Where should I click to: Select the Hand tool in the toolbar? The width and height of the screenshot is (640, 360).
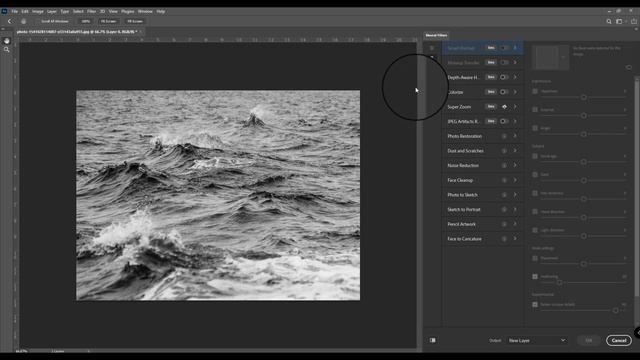(7, 41)
